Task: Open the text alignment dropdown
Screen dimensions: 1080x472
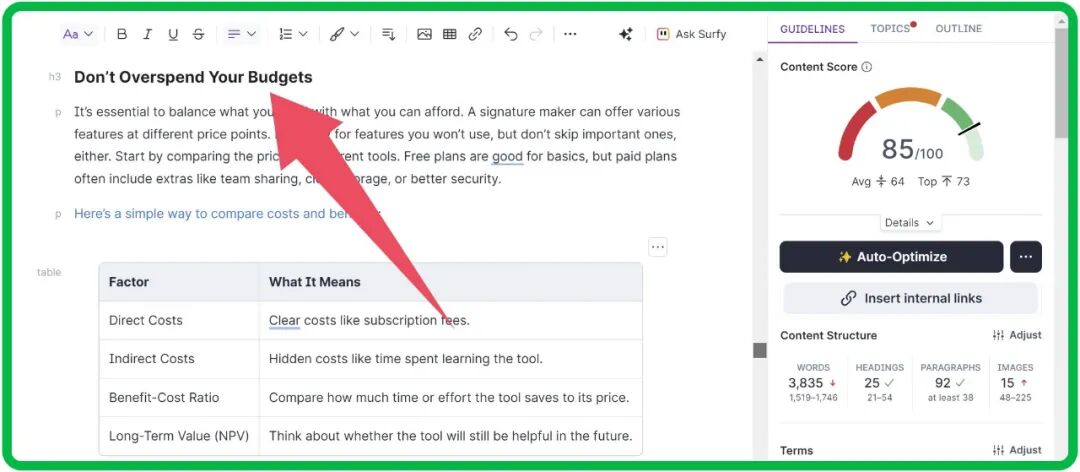Action: pos(241,34)
